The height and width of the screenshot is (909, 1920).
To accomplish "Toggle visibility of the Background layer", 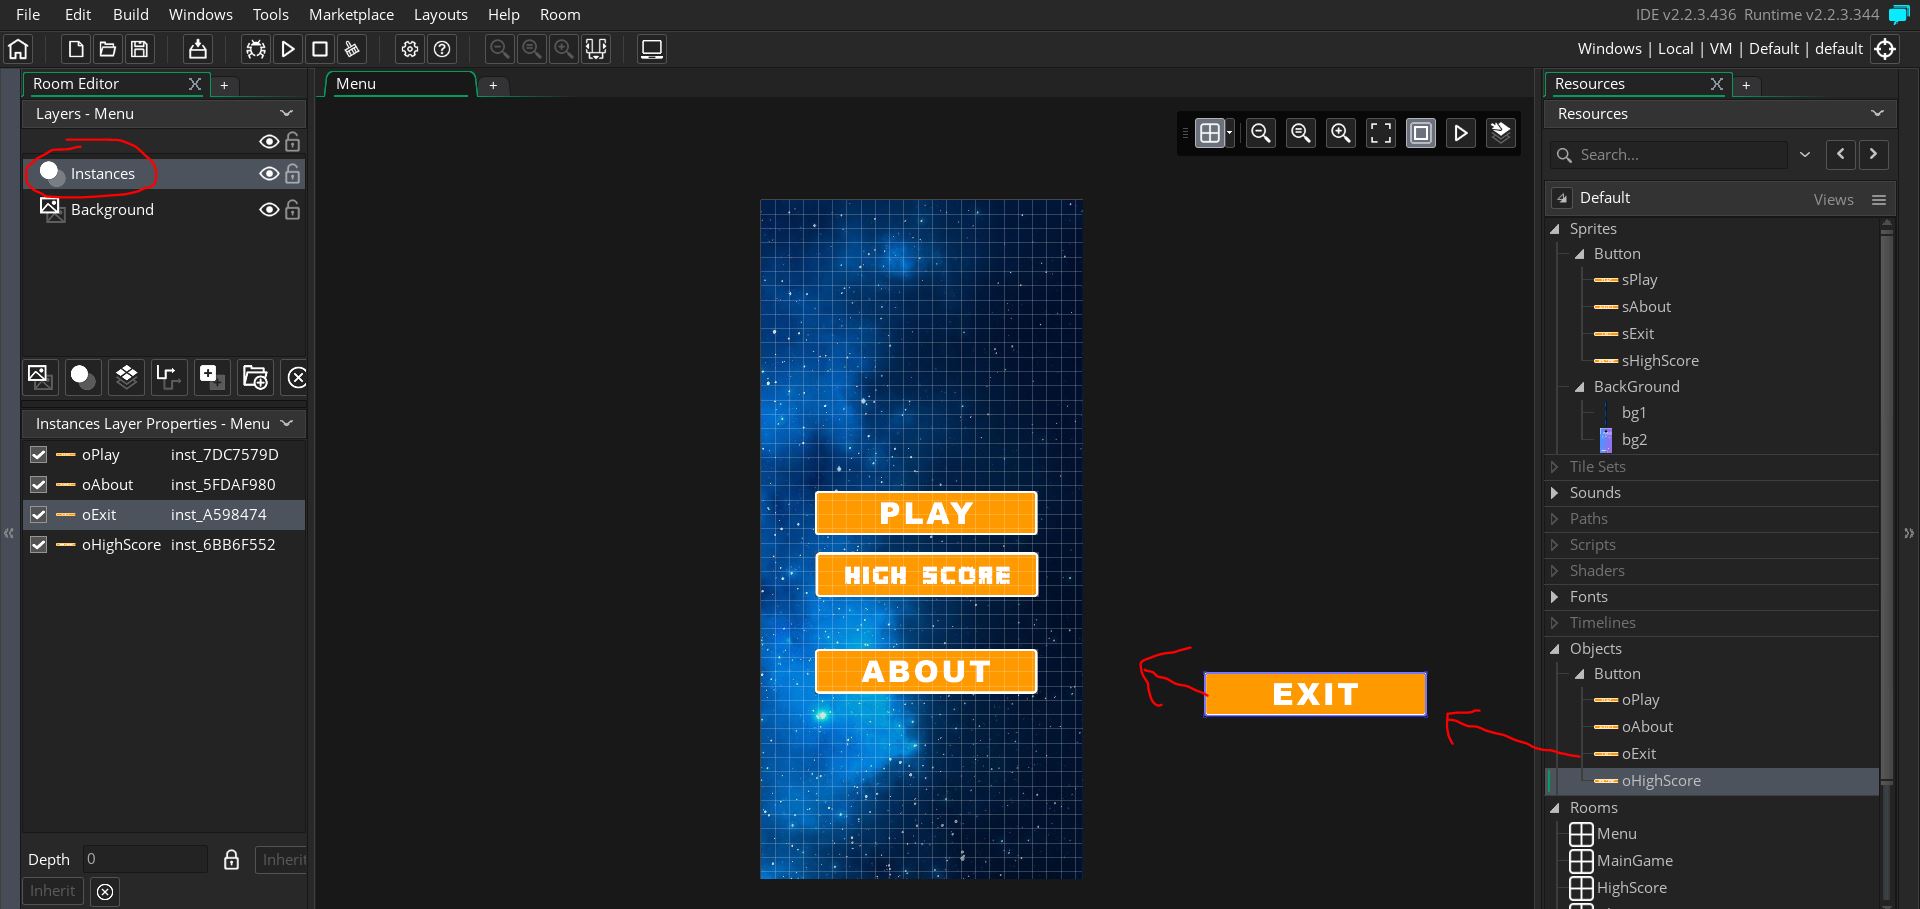I will 268,210.
